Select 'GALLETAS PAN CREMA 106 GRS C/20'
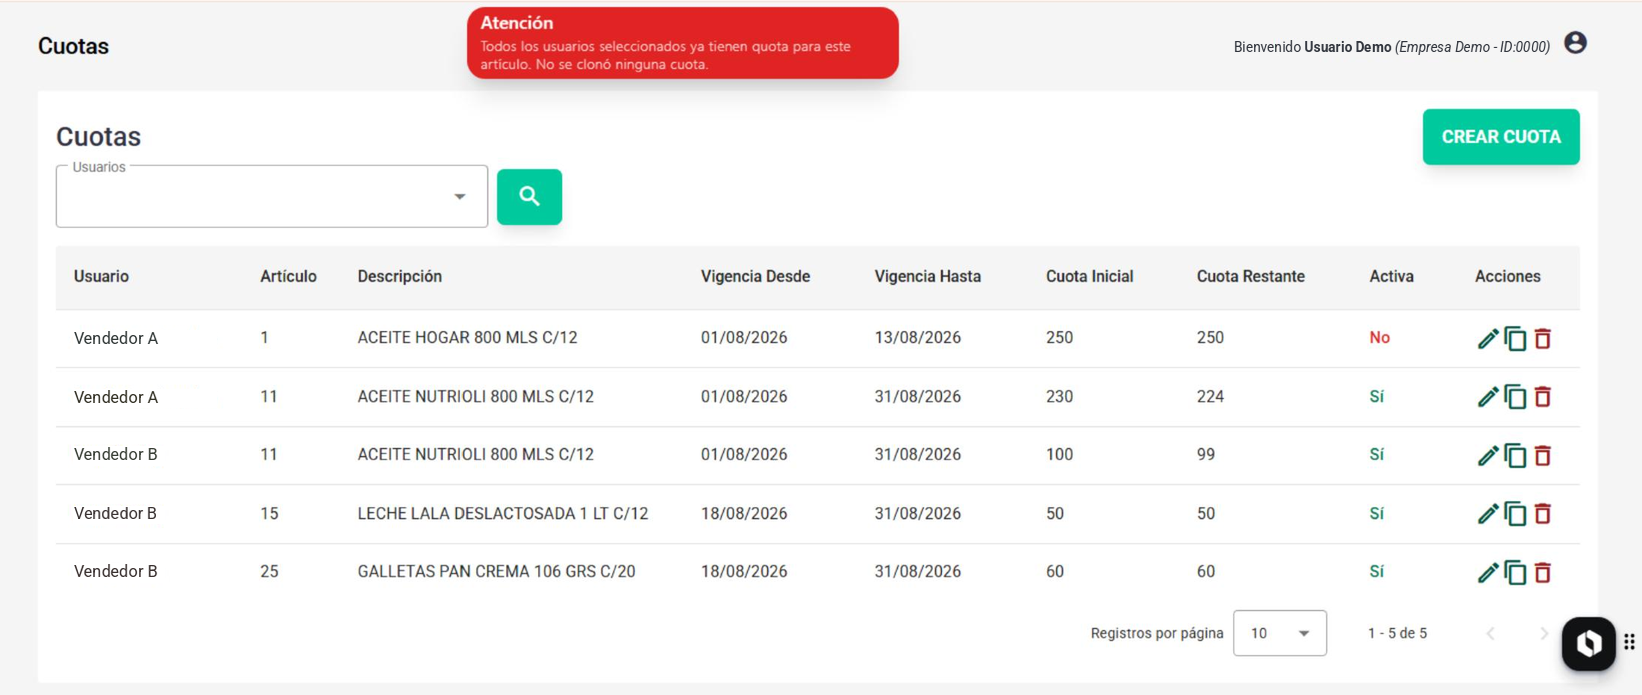 click(x=496, y=572)
